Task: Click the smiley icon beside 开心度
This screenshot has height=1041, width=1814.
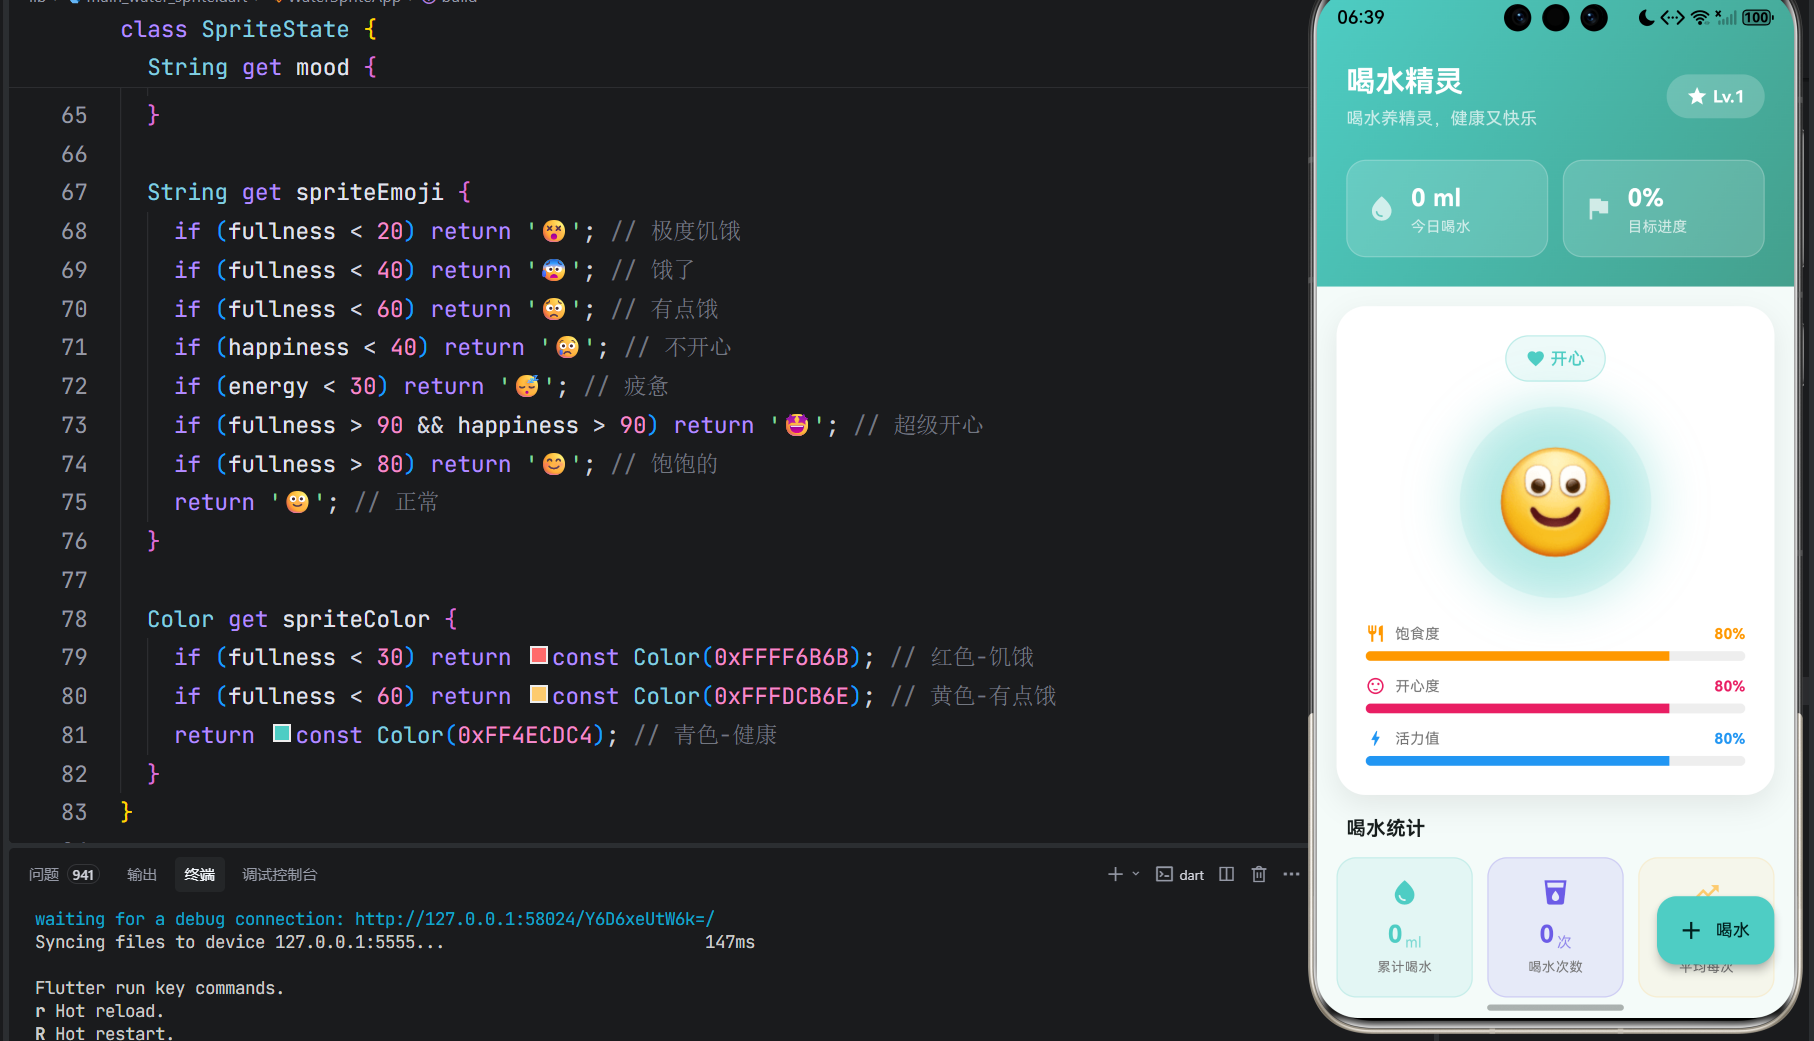Action: (1377, 685)
